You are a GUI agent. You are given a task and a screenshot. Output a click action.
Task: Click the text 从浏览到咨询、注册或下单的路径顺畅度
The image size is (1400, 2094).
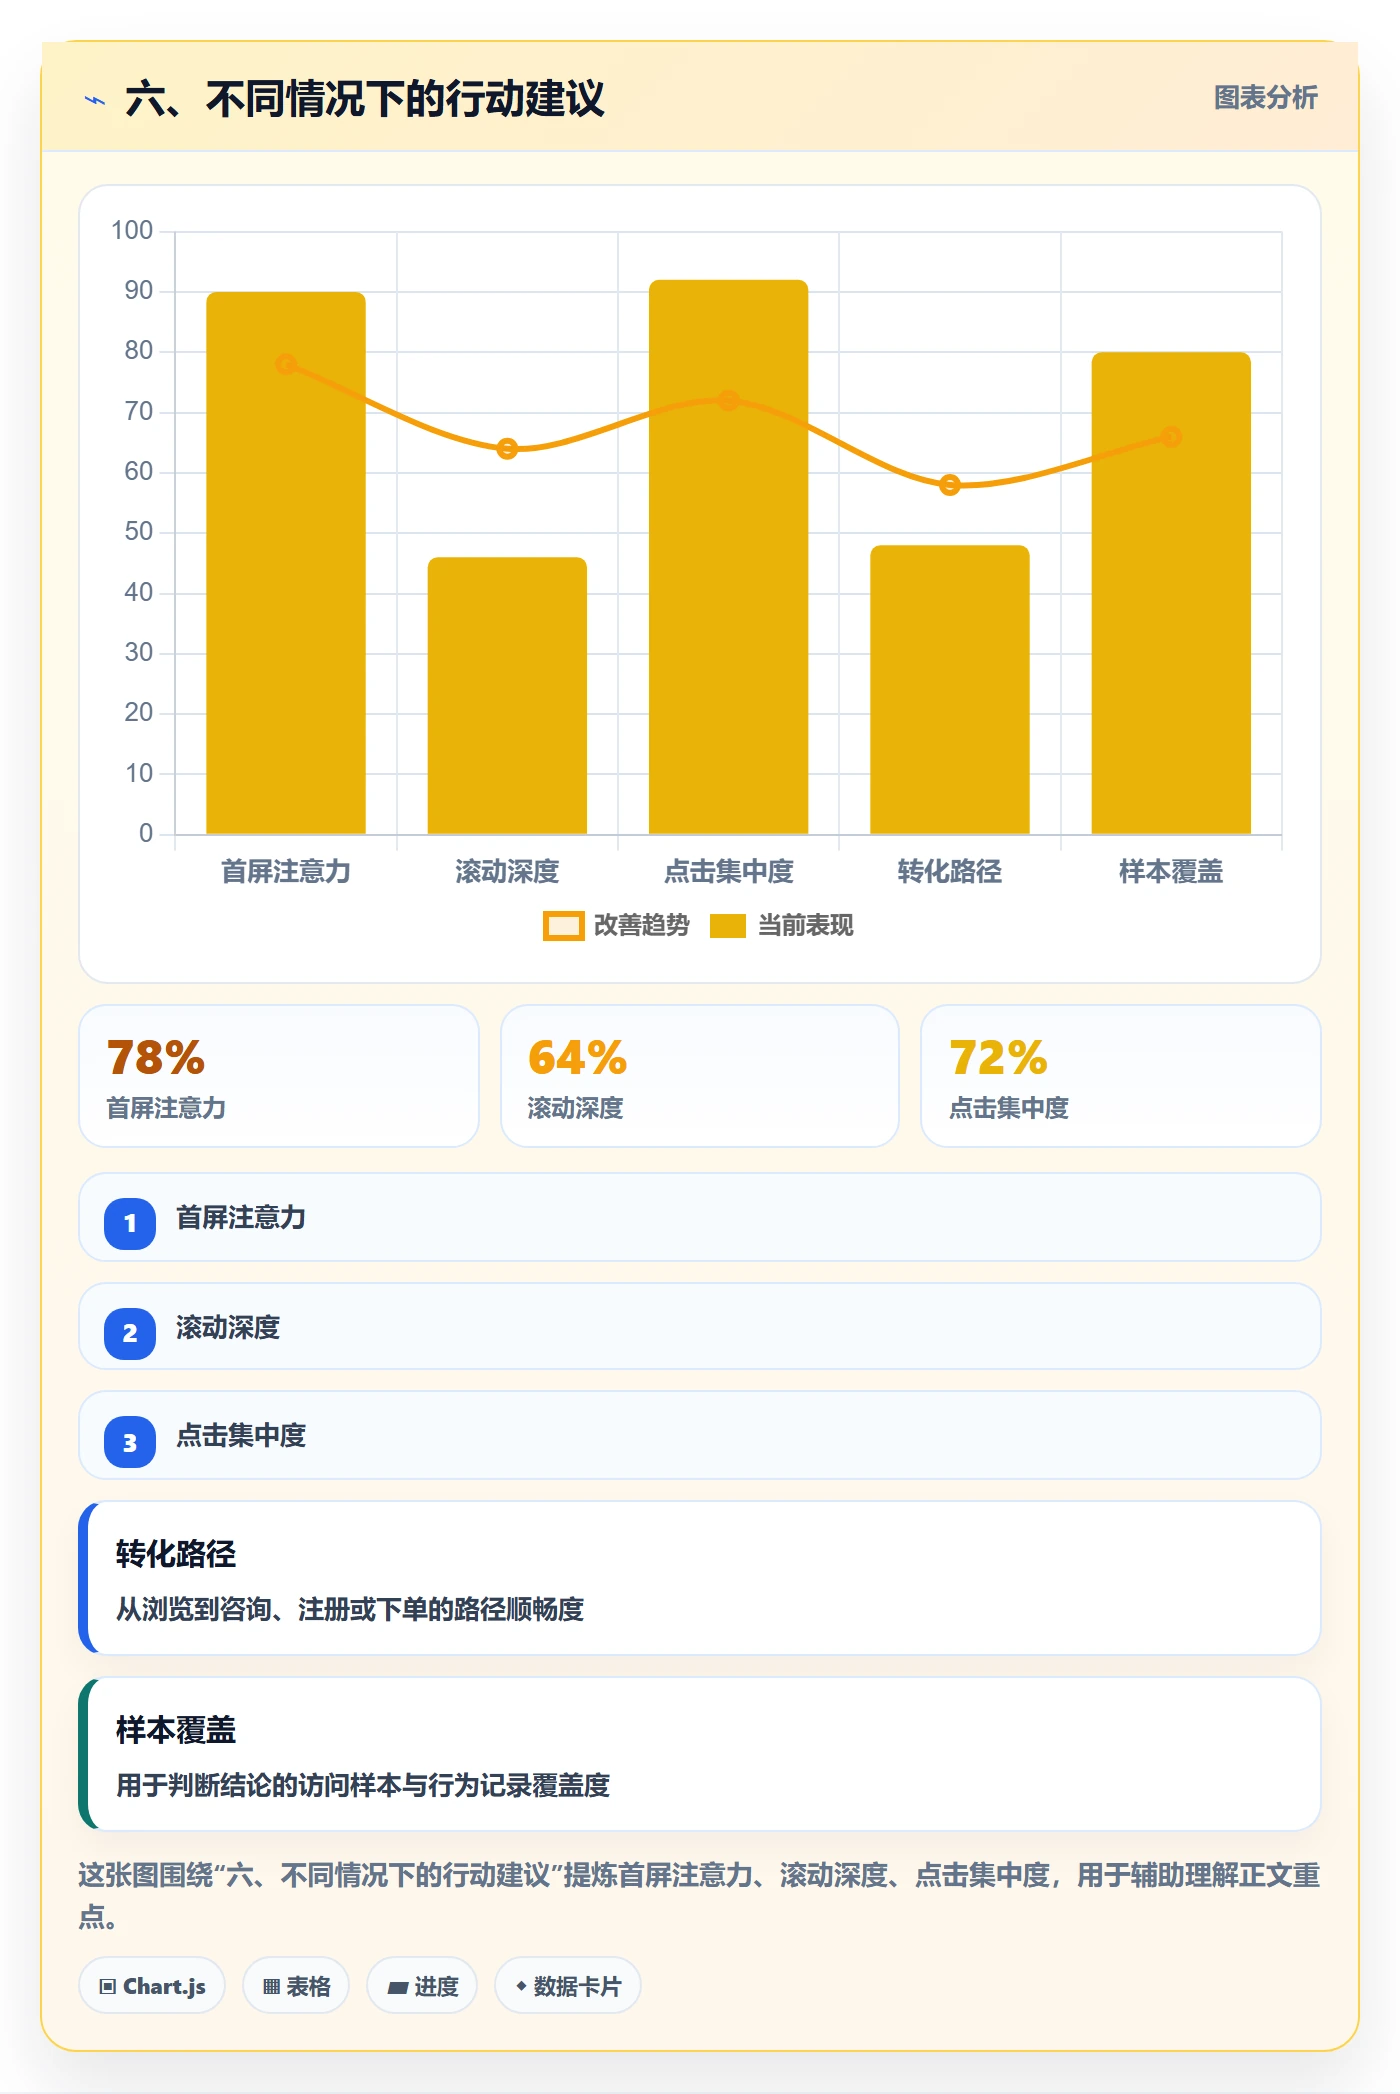point(350,1609)
